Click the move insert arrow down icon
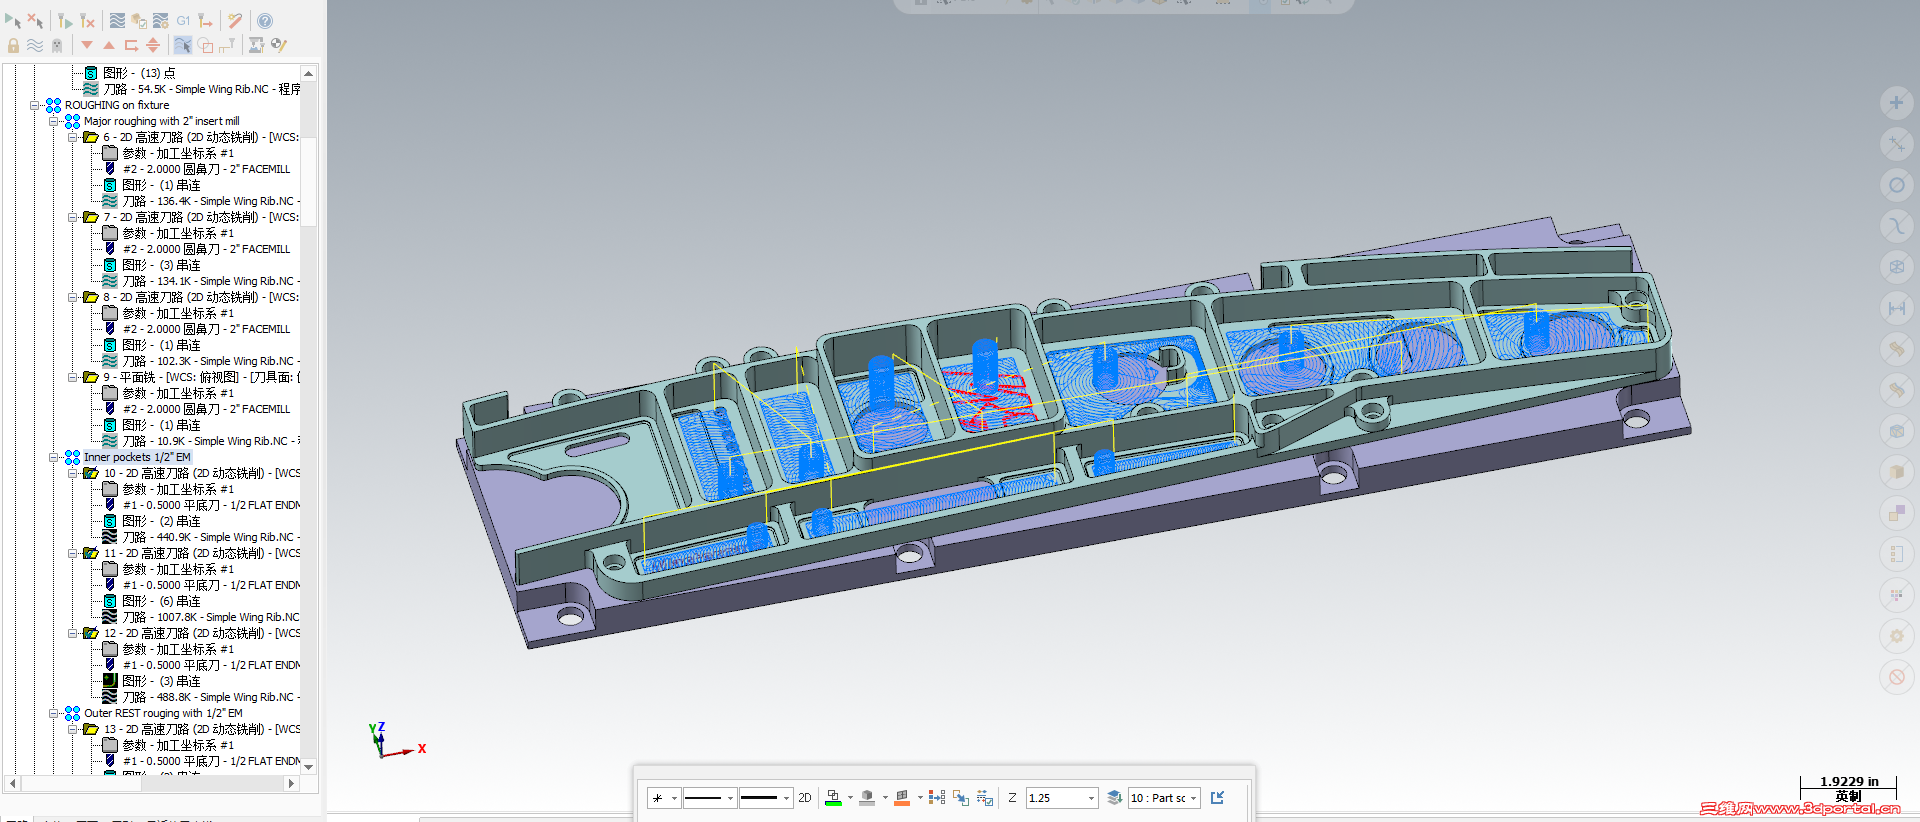Viewport: 1920px width, 822px height. coord(87,45)
